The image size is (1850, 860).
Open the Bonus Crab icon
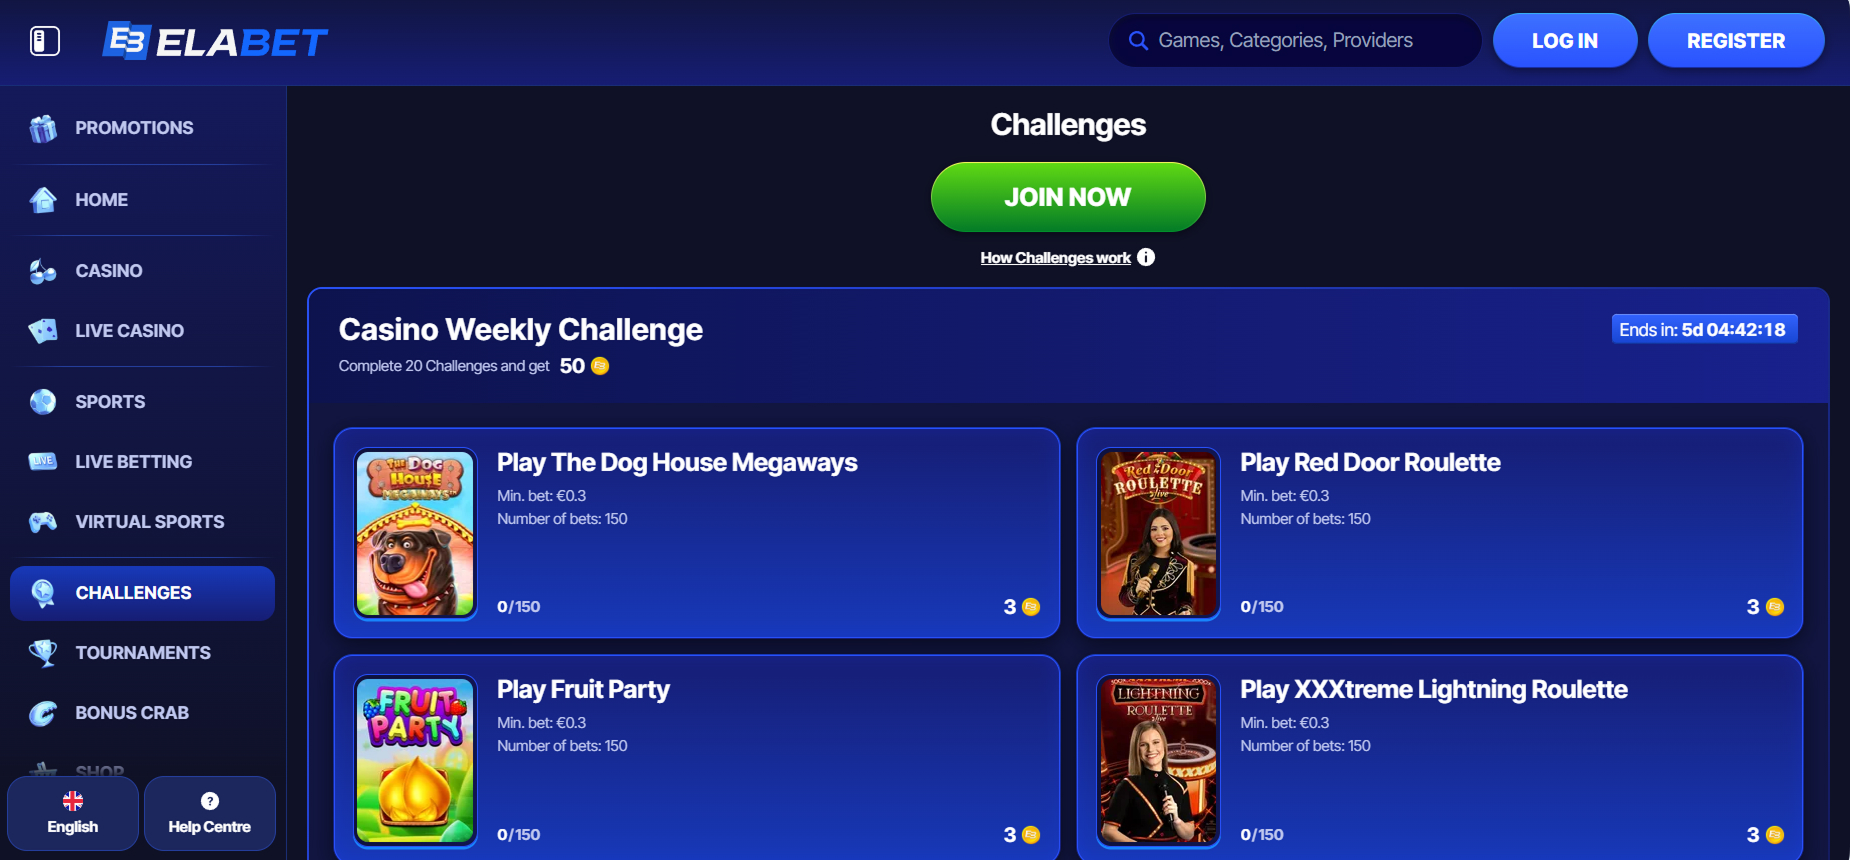[43, 713]
